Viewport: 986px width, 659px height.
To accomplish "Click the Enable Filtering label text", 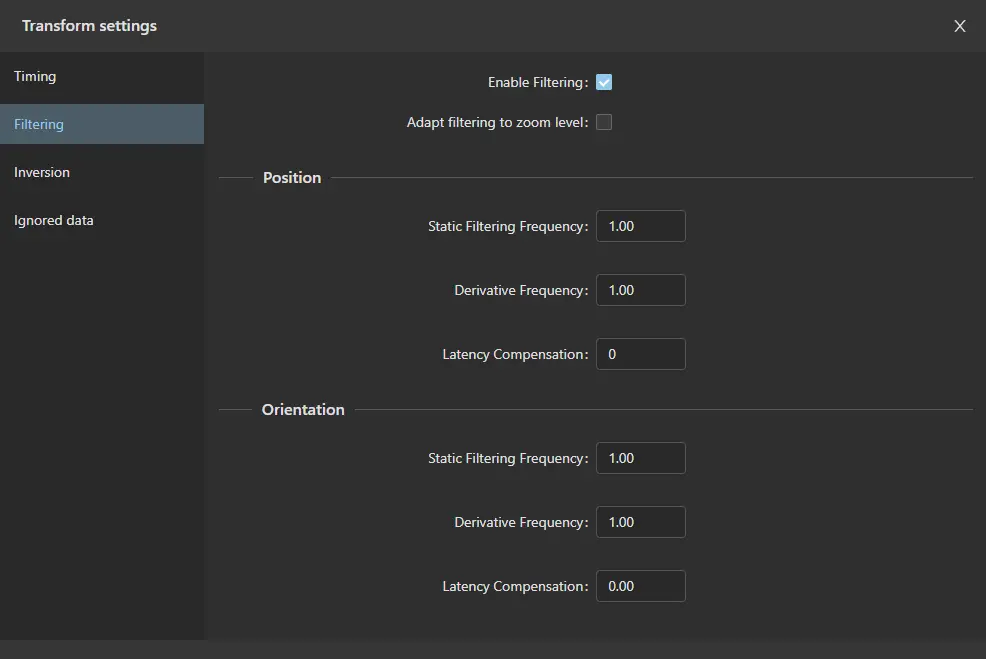I will pos(537,82).
